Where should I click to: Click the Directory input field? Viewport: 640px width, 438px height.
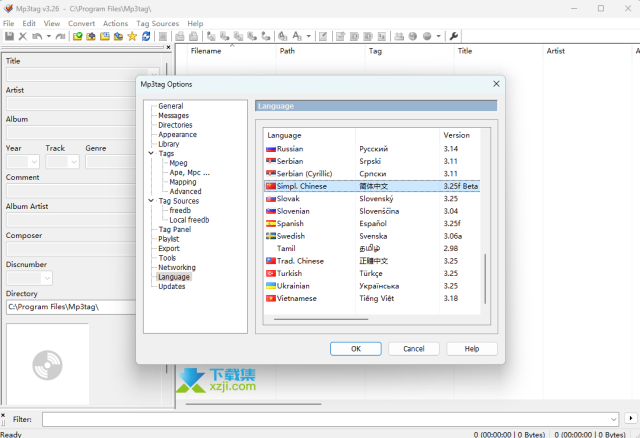71,307
